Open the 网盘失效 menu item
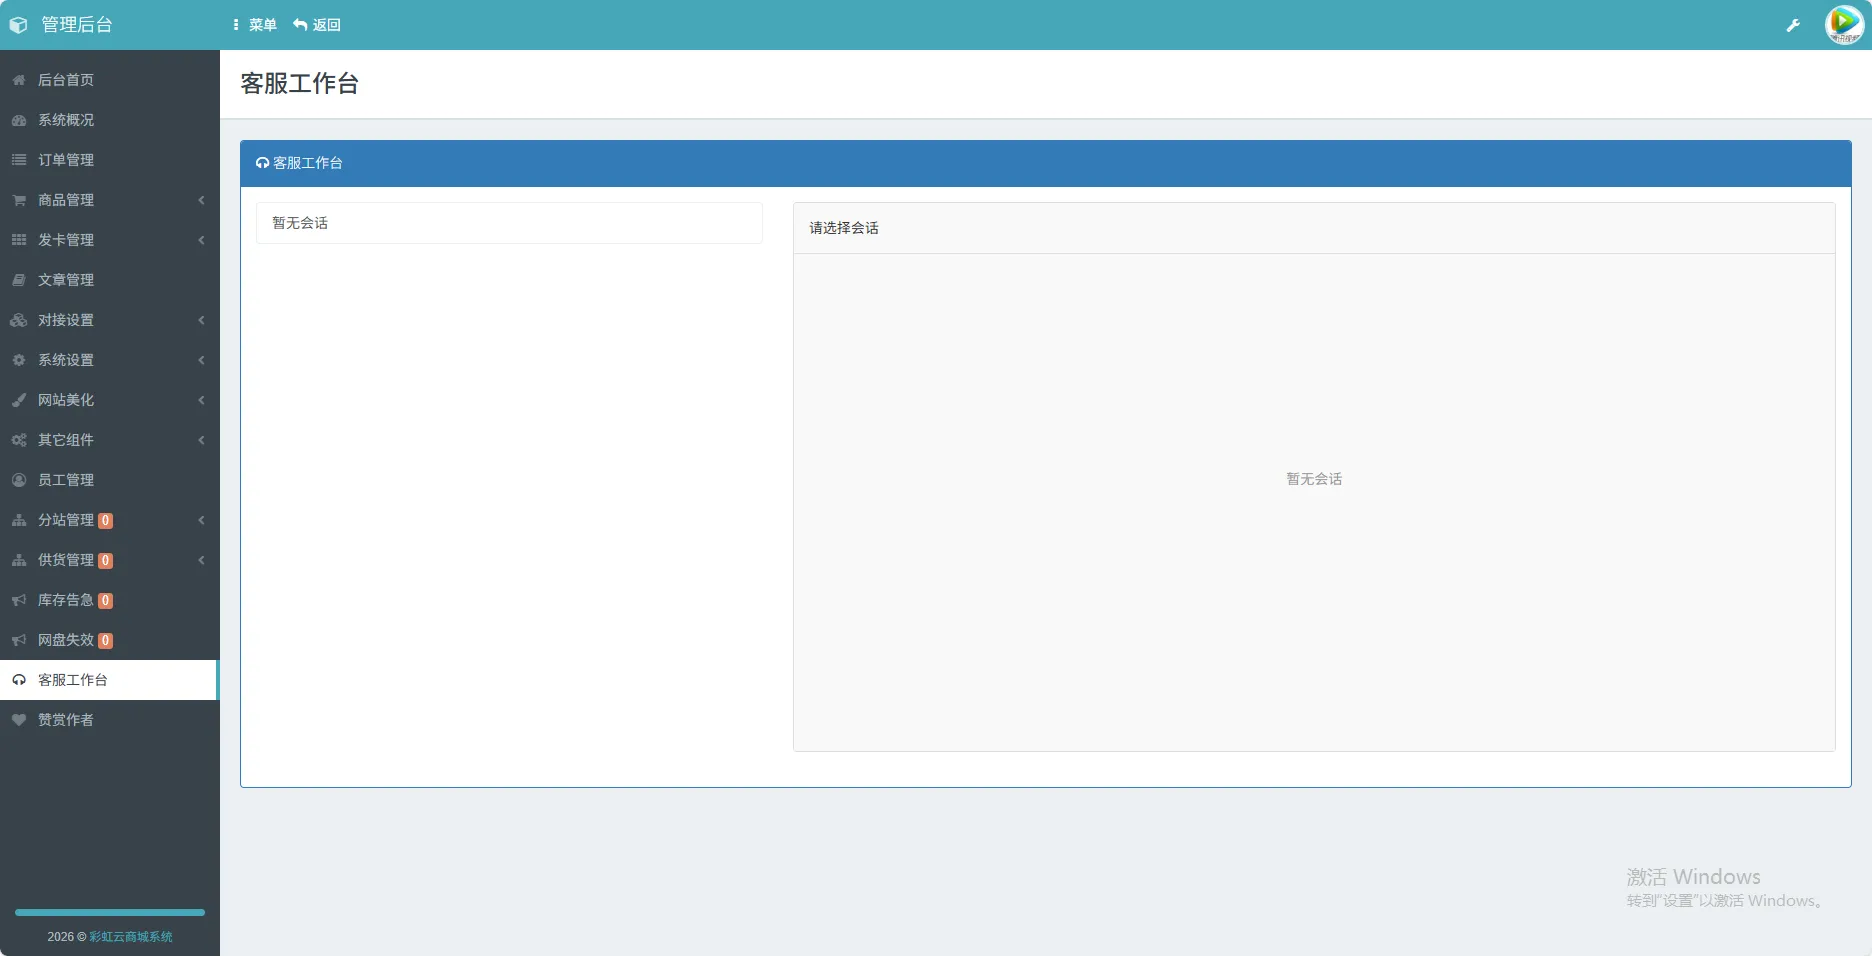1872x956 pixels. click(x=66, y=640)
